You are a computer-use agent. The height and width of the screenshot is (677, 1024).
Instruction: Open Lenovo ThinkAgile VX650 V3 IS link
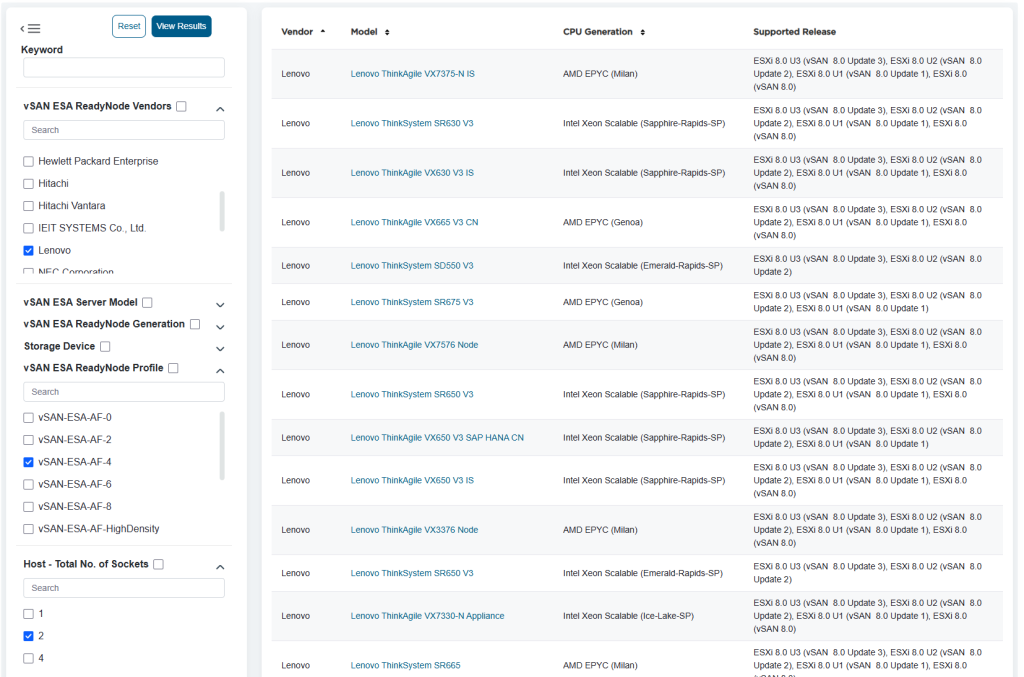tap(412, 480)
